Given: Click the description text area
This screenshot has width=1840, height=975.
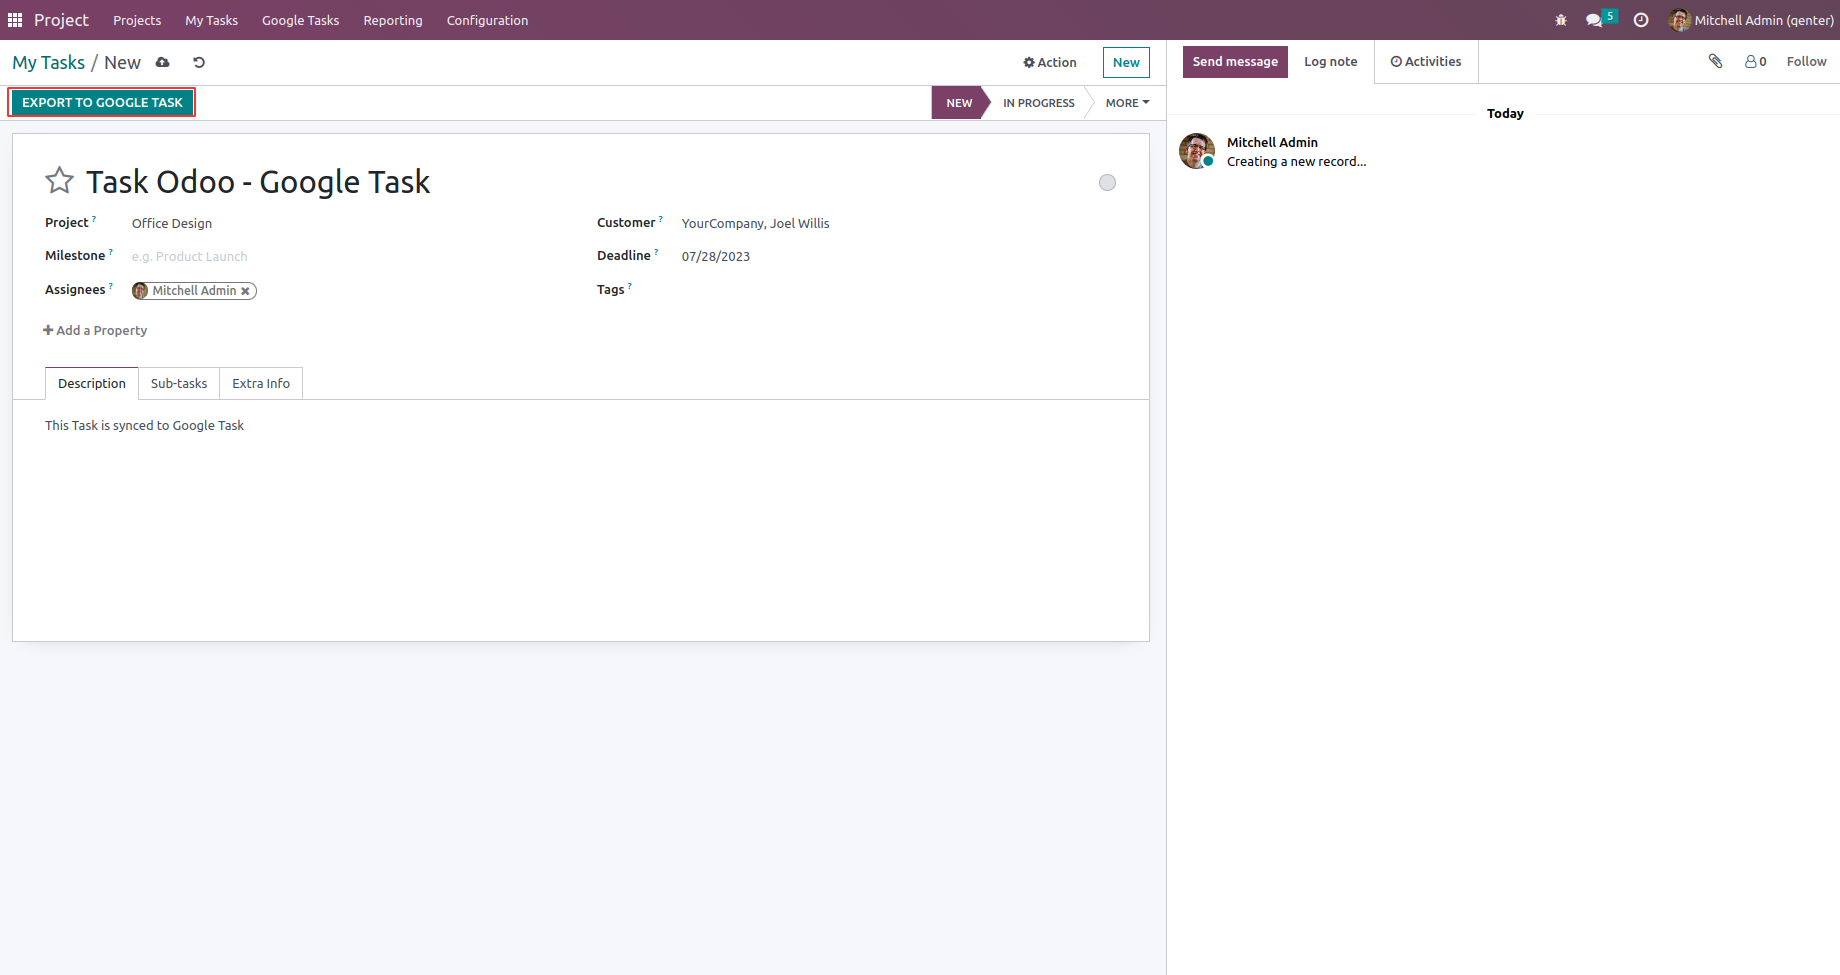Looking at the screenshot, I should [580, 426].
